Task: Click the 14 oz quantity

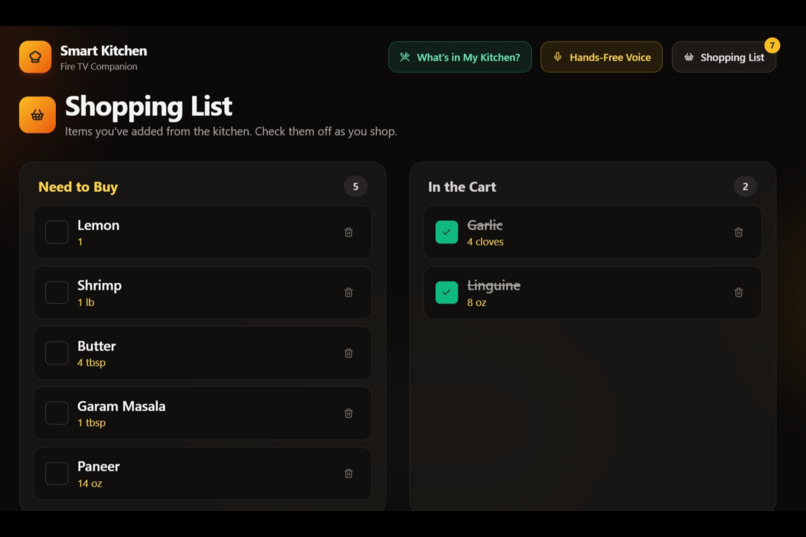Action: [89, 483]
